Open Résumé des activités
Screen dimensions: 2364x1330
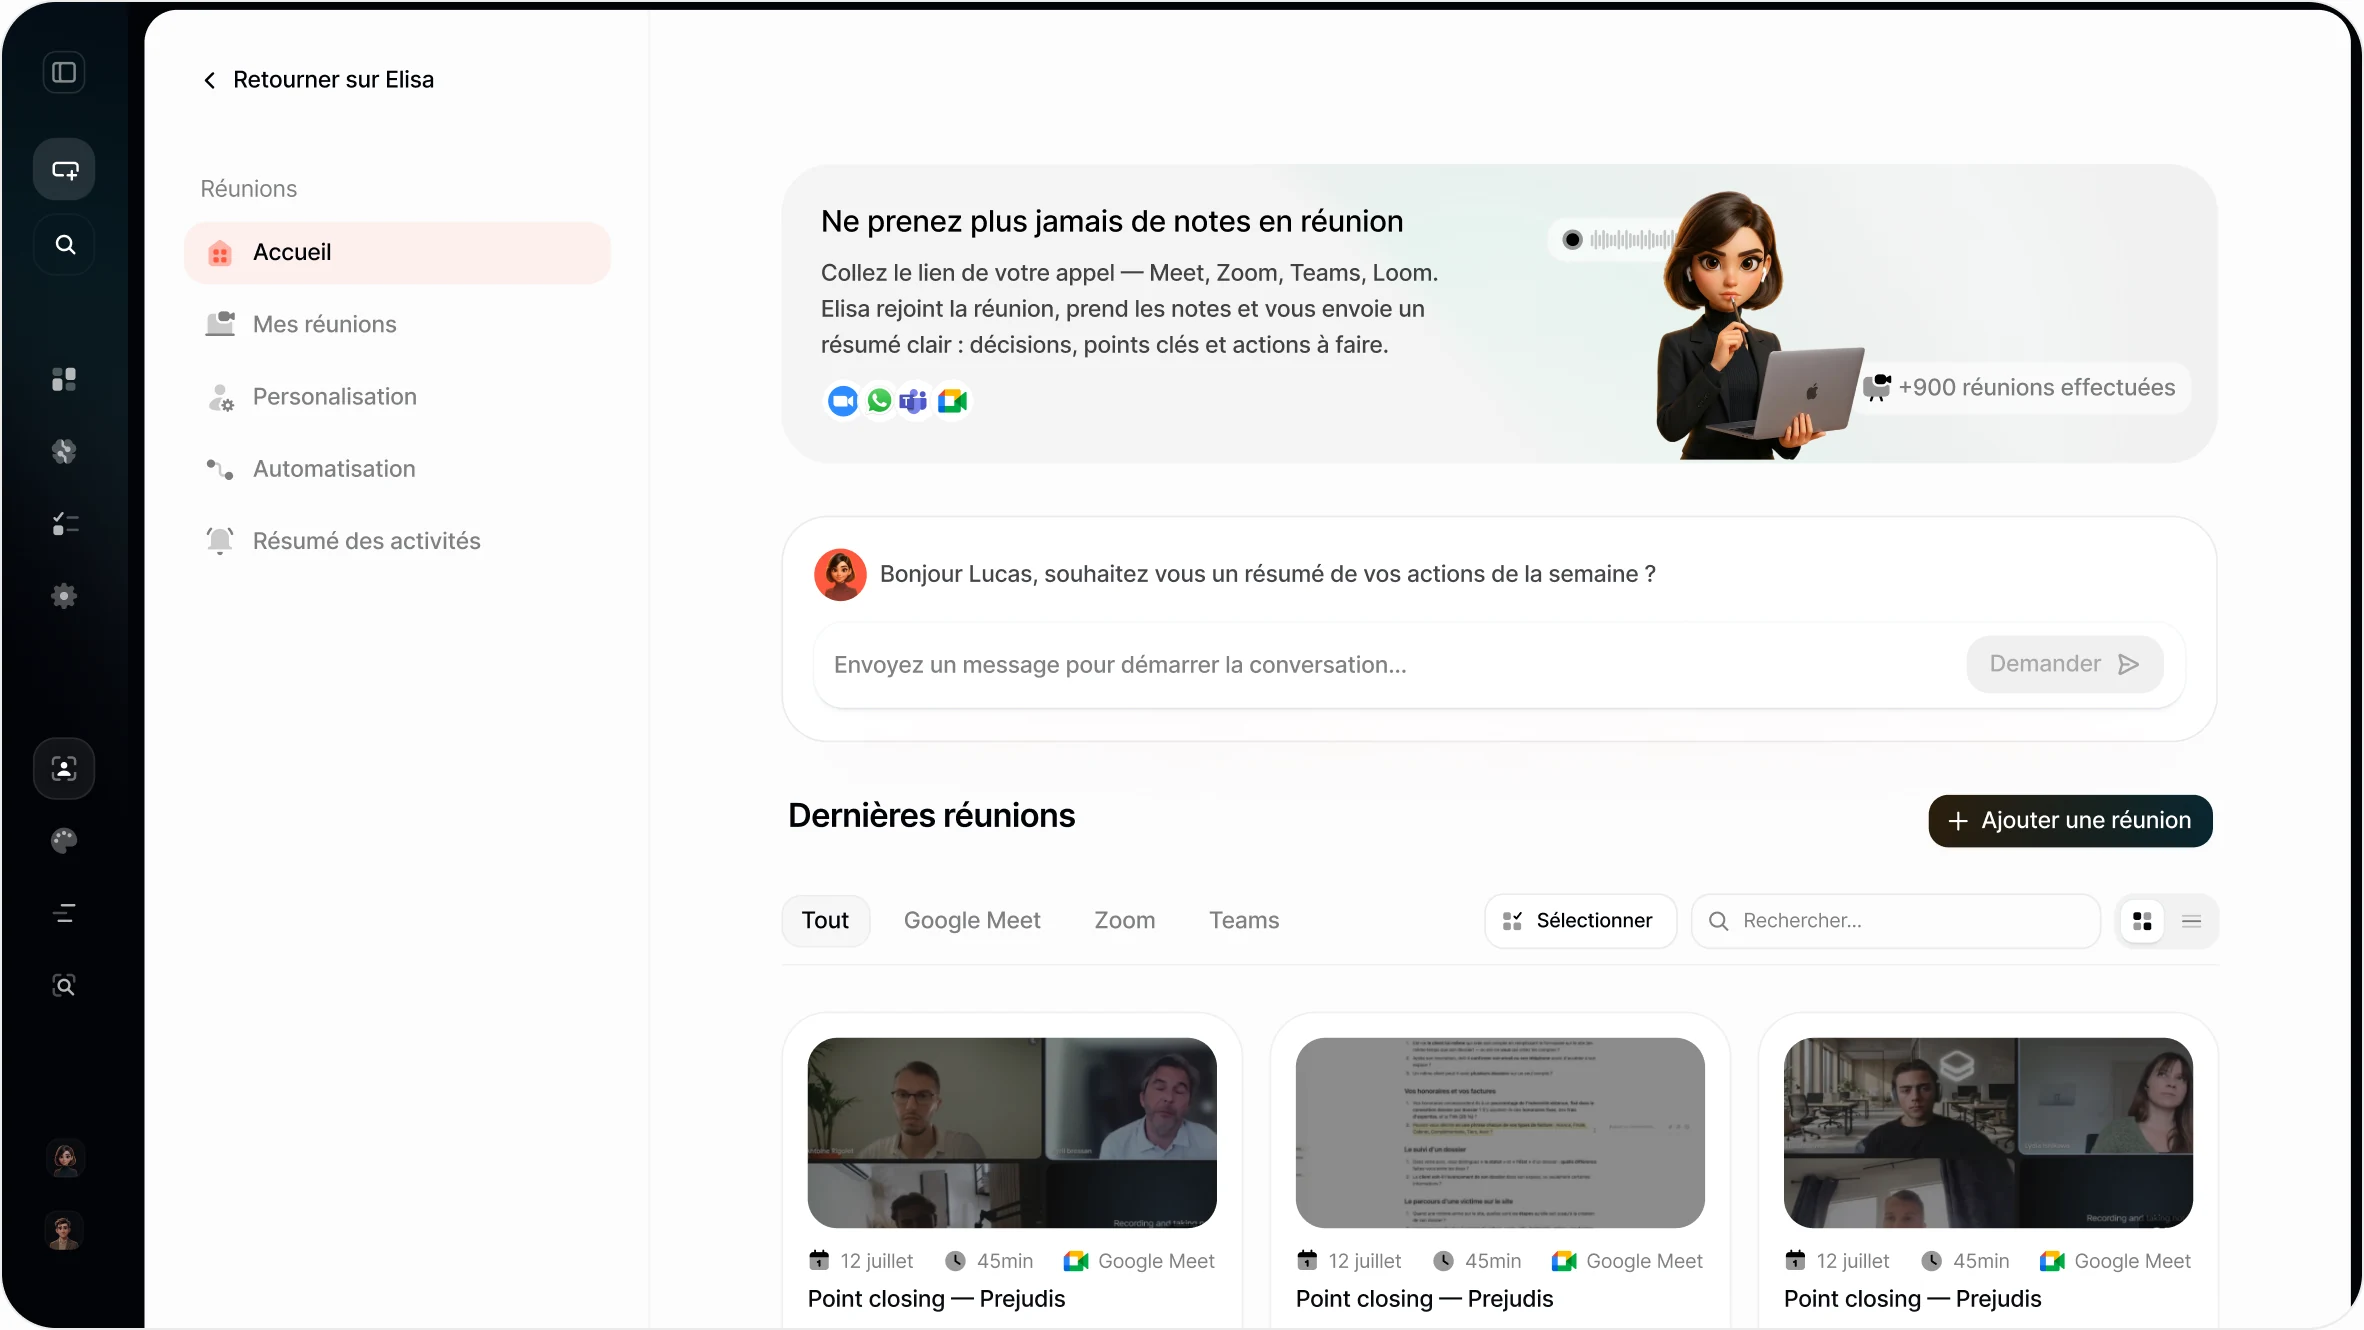[x=397, y=541]
